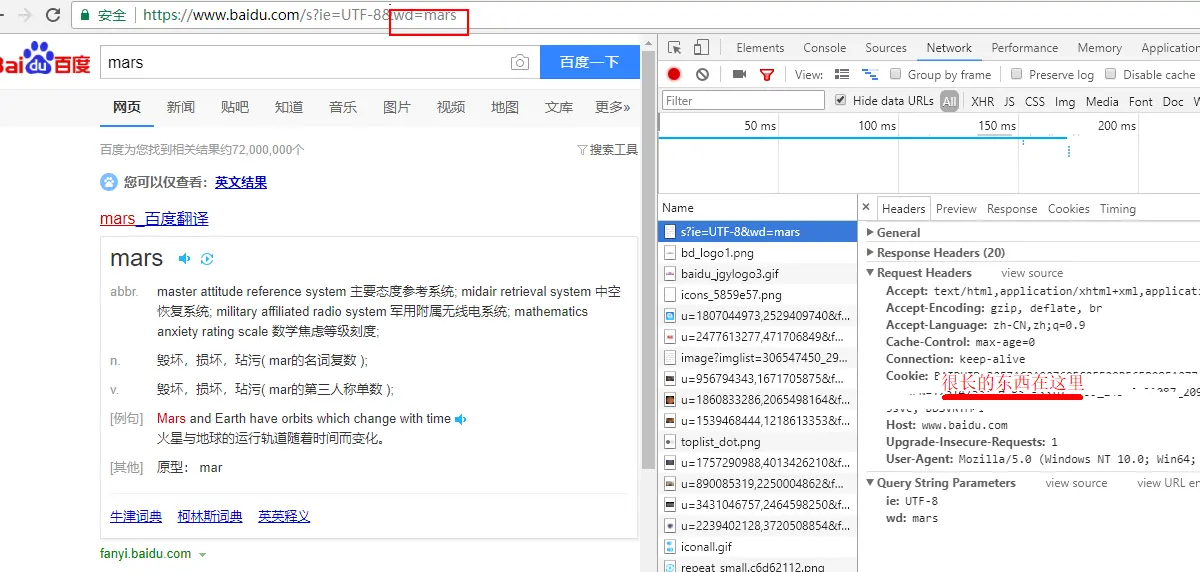The width and height of the screenshot is (1200, 572).
Task: Filter requests by Font
Action: click(x=1141, y=101)
